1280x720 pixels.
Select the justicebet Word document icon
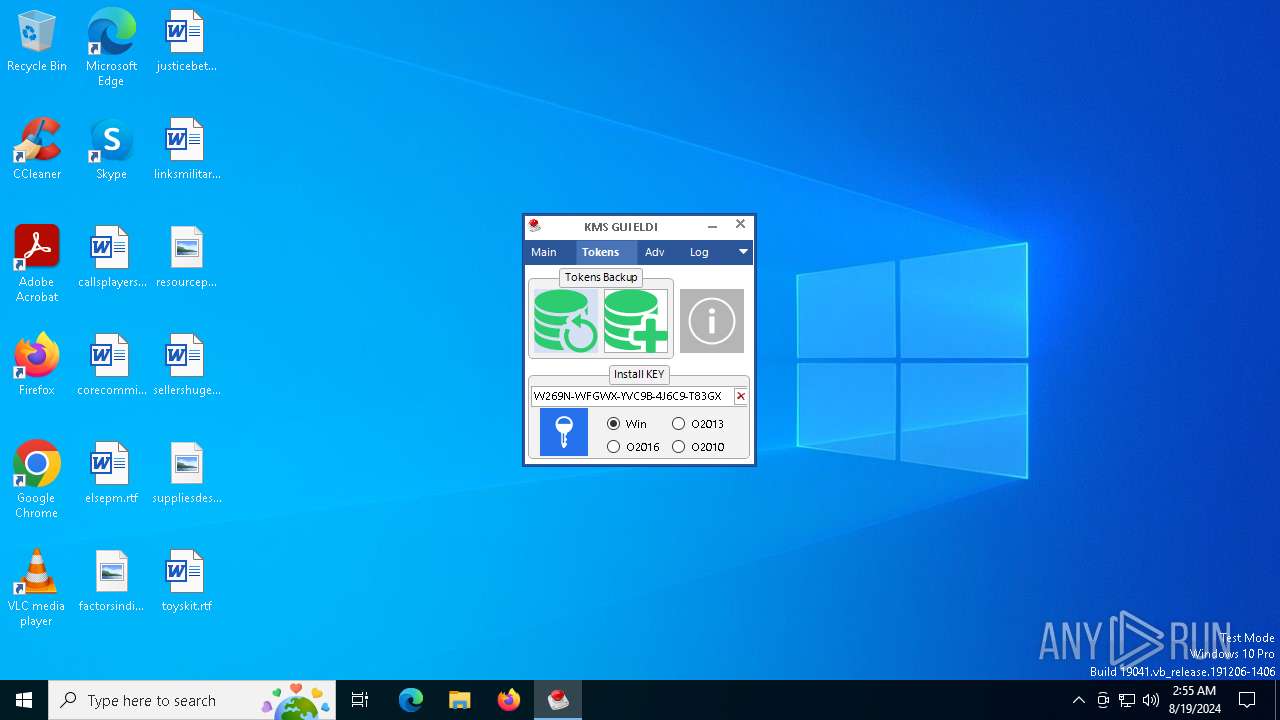click(186, 42)
